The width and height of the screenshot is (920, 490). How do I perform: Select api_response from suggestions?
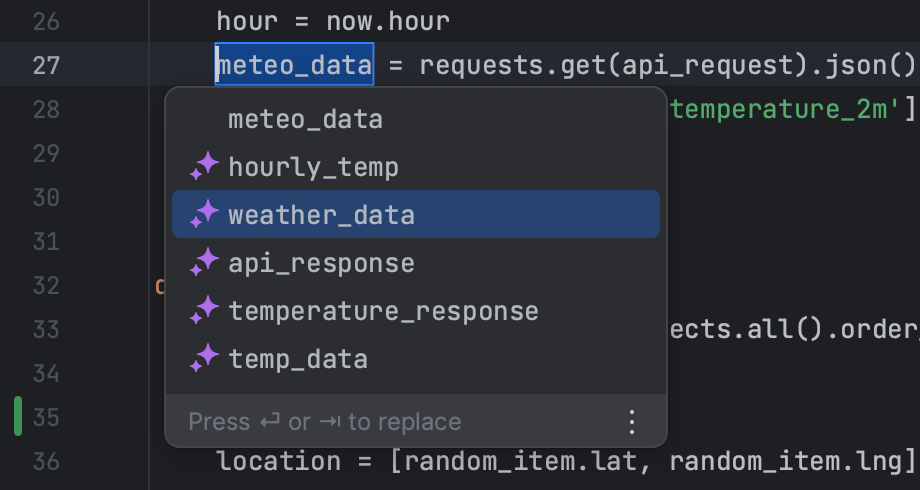[416, 262]
